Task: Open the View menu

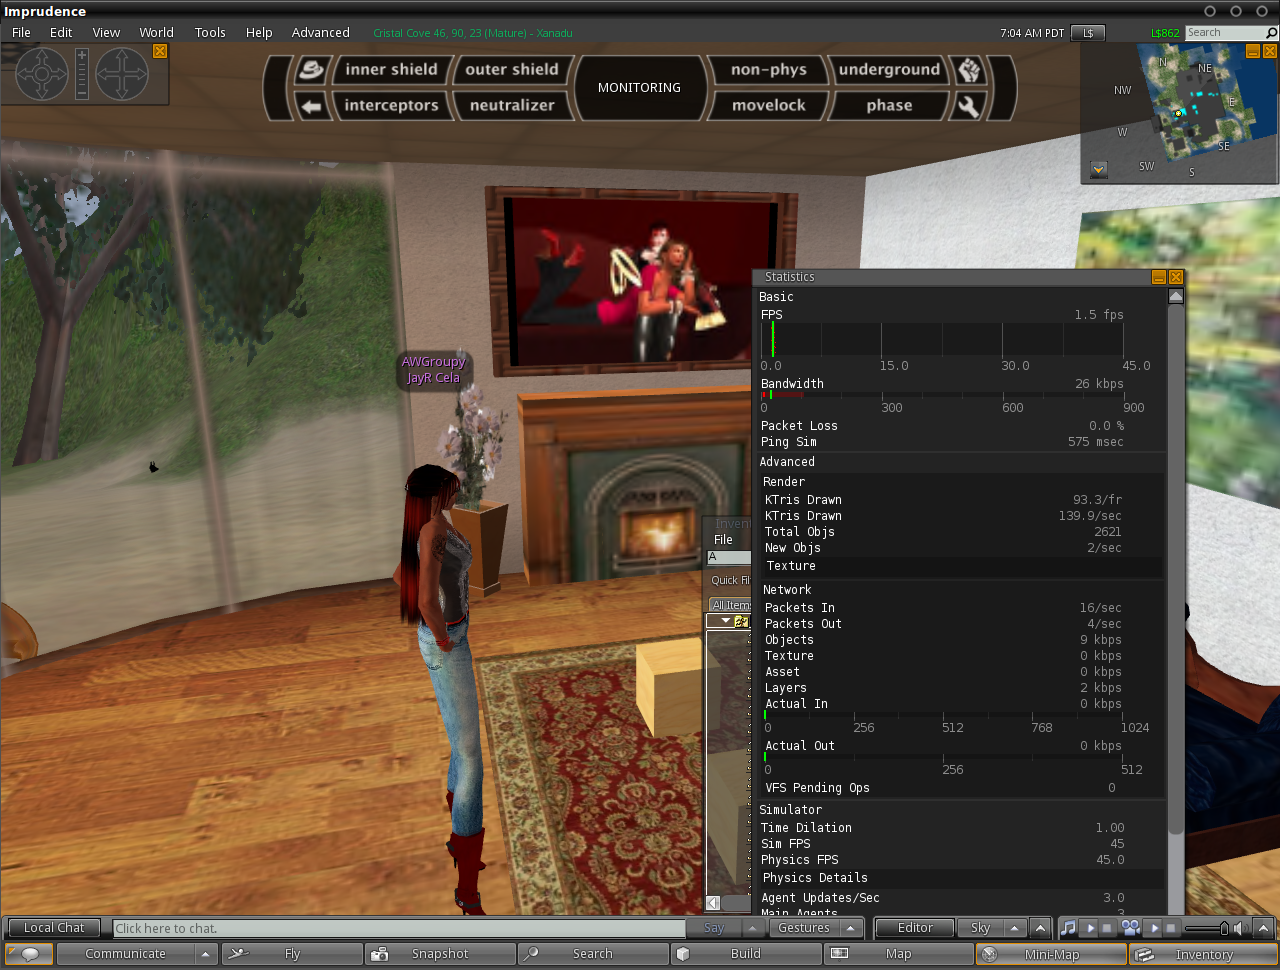Action: [x=106, y=33]
